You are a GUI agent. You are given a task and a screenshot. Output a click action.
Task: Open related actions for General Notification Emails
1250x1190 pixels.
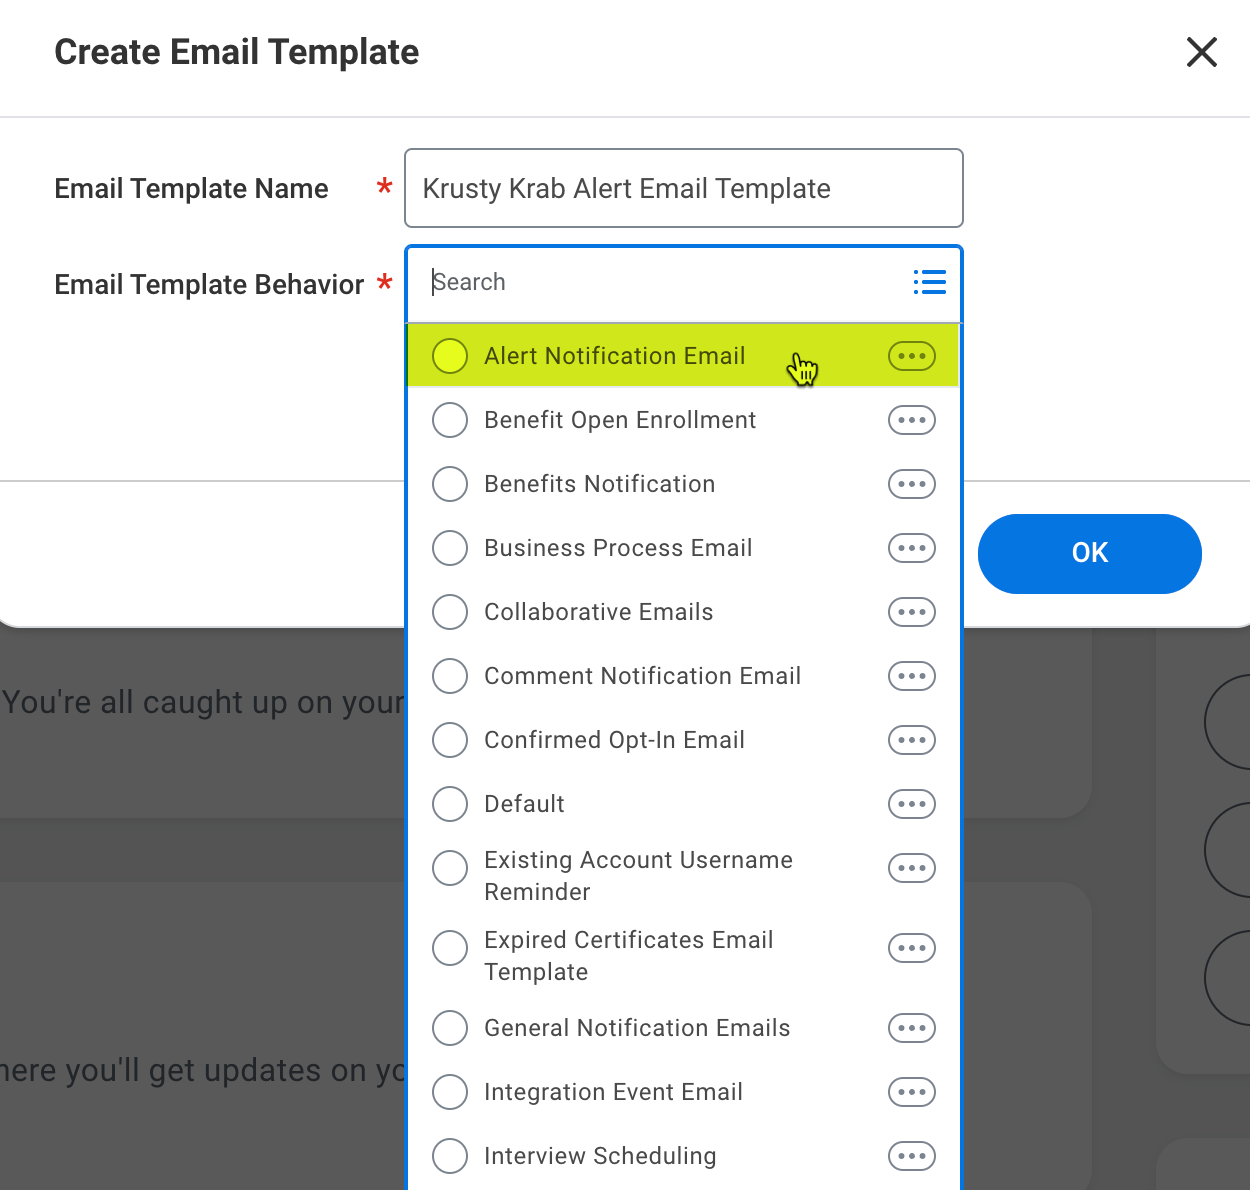pyautogui.click(x=912, y=1028)
